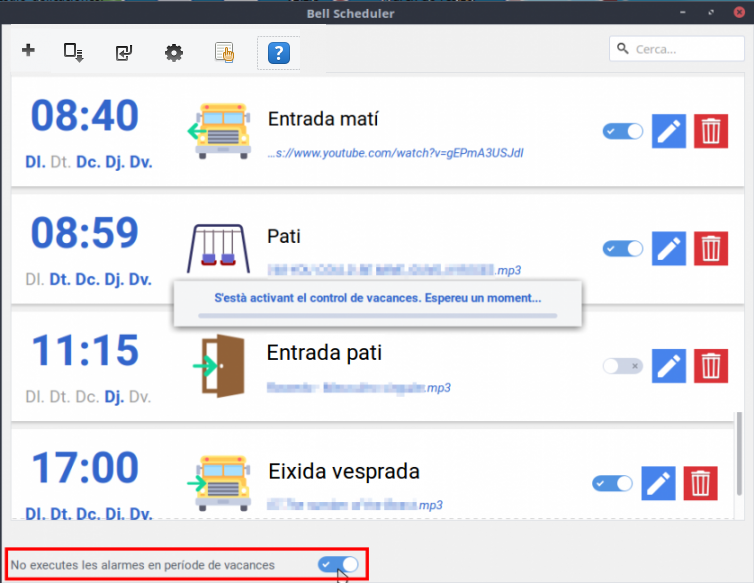
Task: Click the import bells toolbar icon
Action: tap(123, 53)
